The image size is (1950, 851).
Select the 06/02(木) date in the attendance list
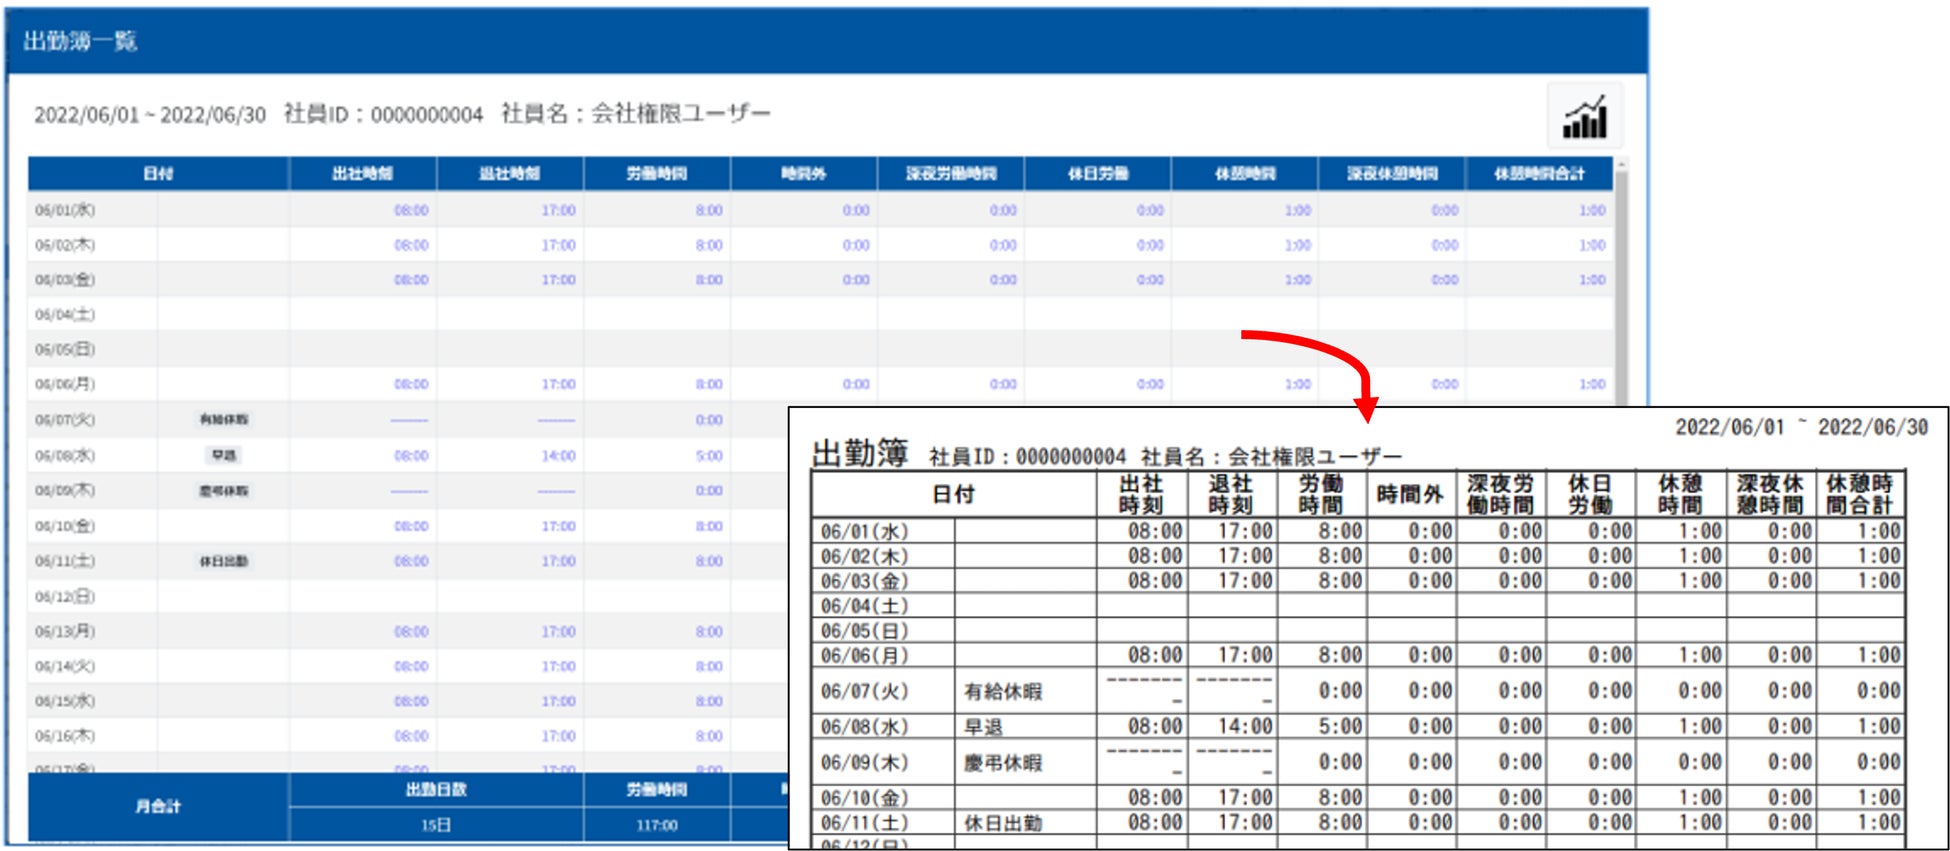[x=65, y=245]
